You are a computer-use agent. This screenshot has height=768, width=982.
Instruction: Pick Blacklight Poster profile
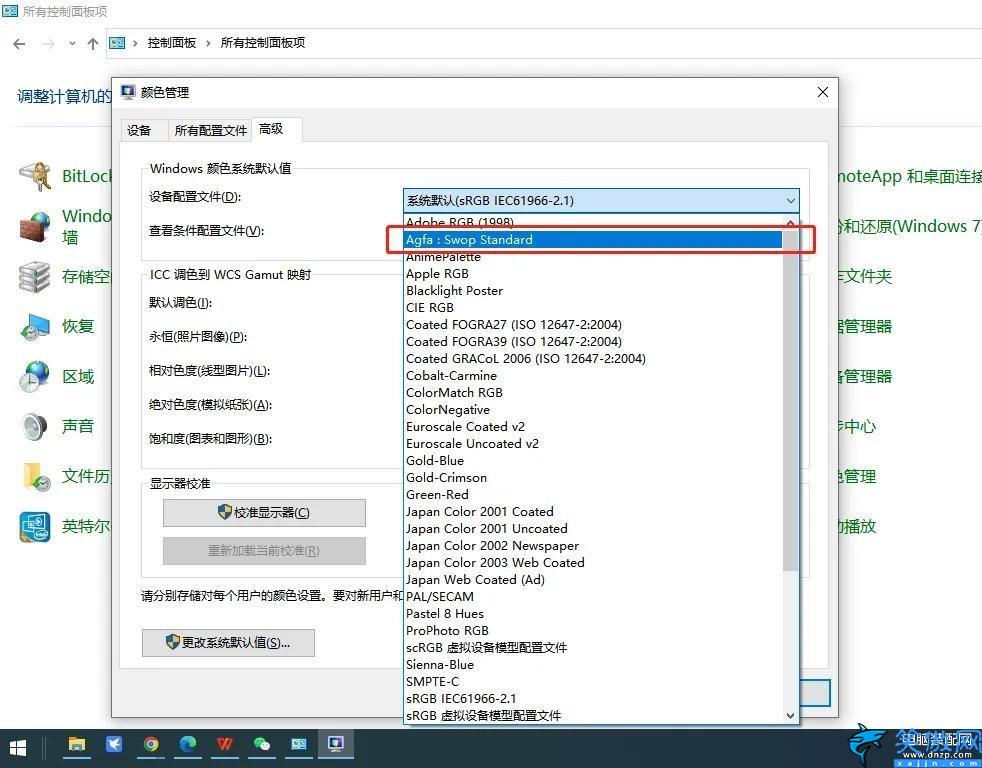pyautogui.click(x=594, y=291)
